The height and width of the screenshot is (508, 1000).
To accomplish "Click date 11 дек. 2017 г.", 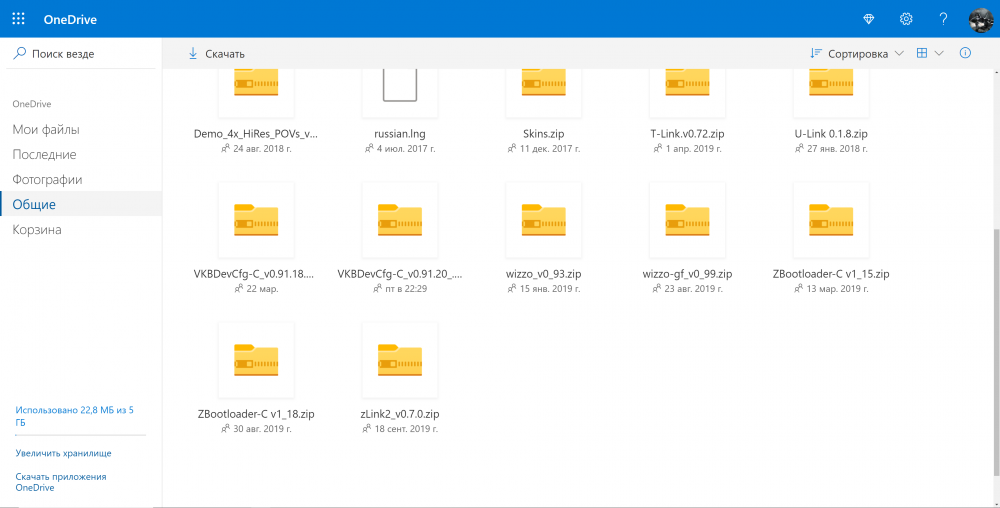I will tap(549, 149).
